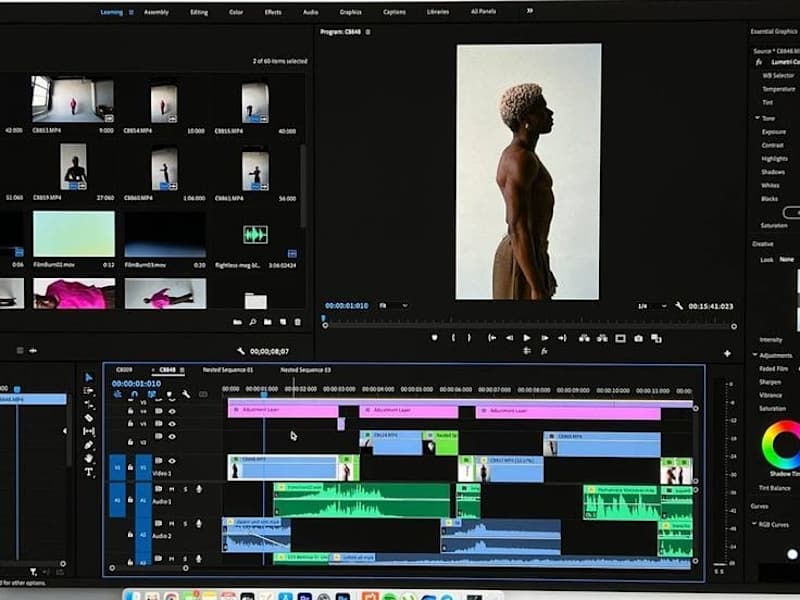Click the Go to Out button
800x600 pixels.
coord(562,338)
